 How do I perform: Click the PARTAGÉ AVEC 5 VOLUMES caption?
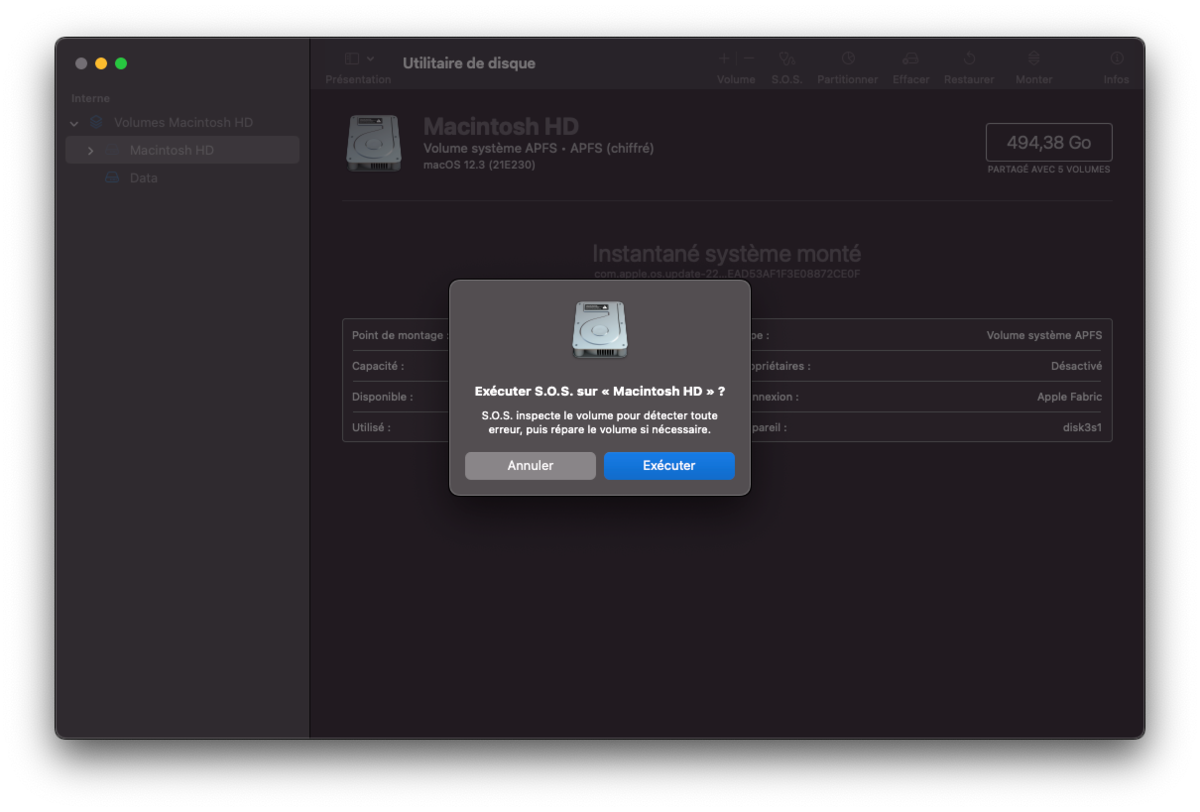coord(1048,170)
